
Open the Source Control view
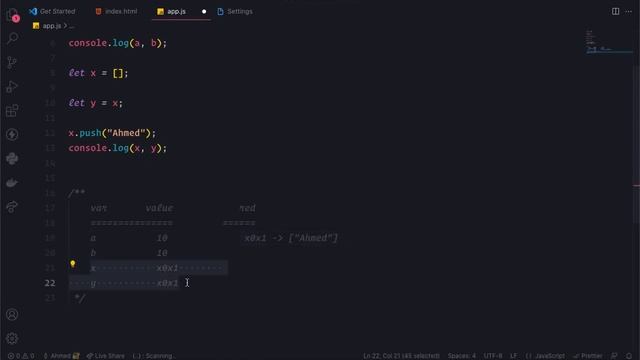coord(12,62)
